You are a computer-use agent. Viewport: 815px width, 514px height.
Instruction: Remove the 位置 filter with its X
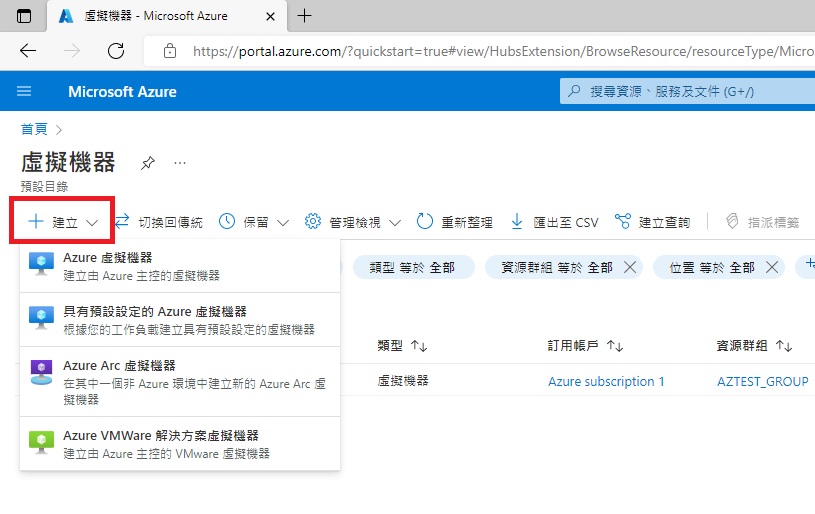coord(772,267)
